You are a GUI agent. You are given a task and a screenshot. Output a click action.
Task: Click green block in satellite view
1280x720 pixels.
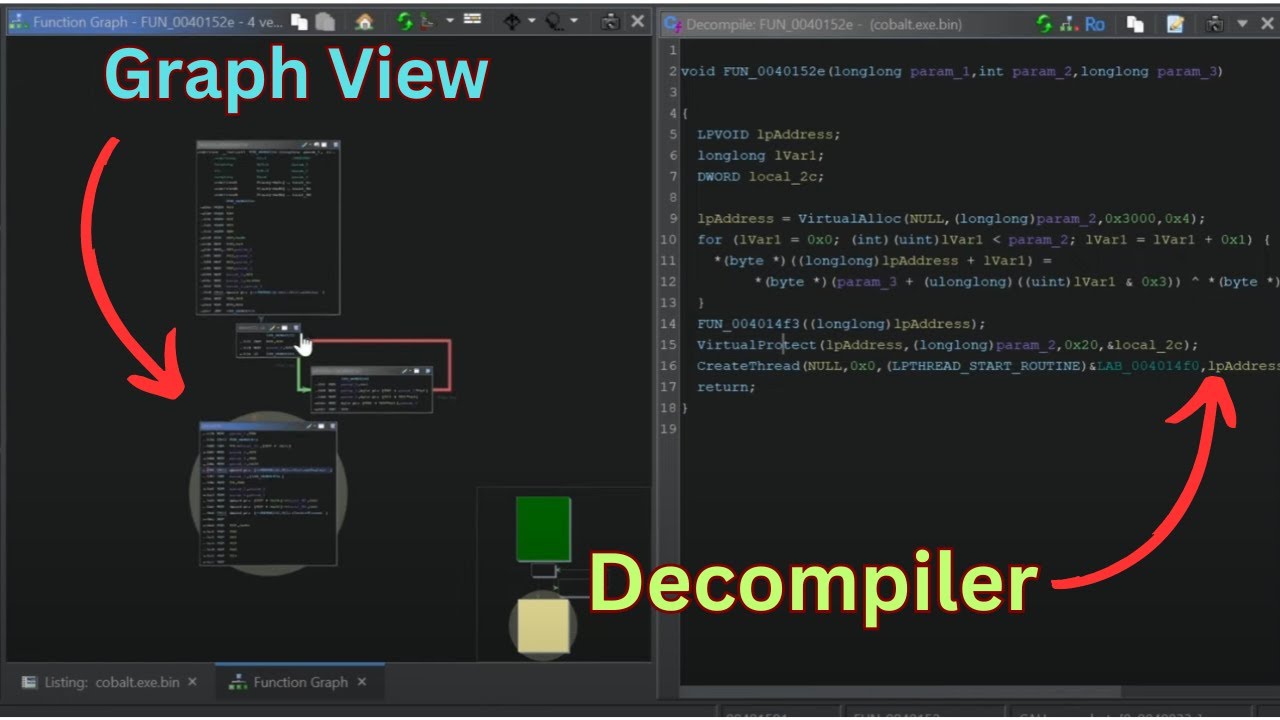click(x=543, y=529)
